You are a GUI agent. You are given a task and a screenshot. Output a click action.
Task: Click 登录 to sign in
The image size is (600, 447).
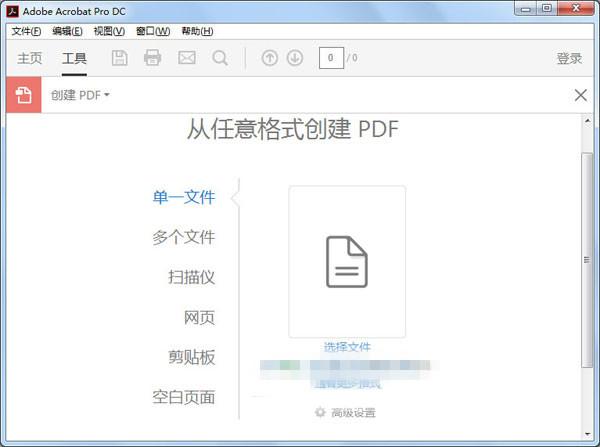tap(569, 58)
